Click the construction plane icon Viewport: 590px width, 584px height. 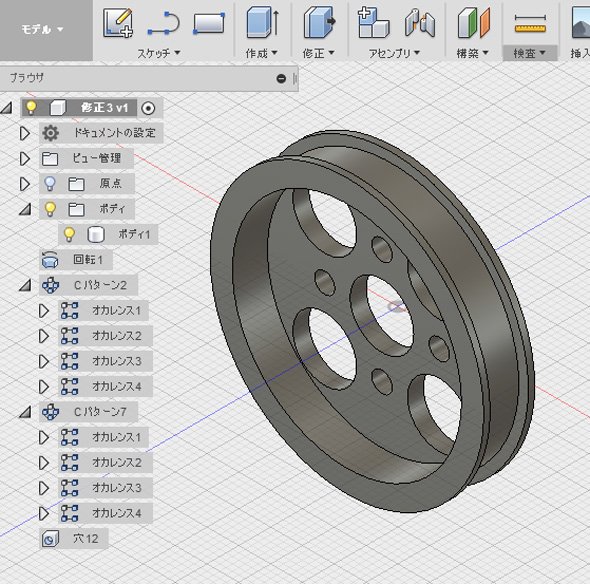tap(474, 23)
